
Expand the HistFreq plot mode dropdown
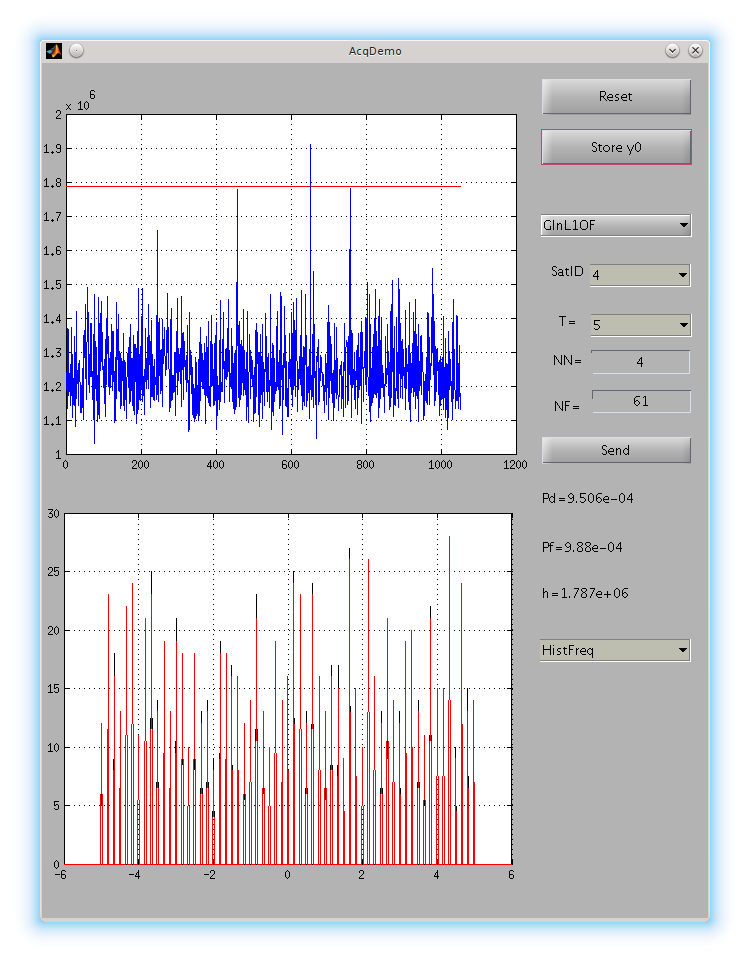615,651
